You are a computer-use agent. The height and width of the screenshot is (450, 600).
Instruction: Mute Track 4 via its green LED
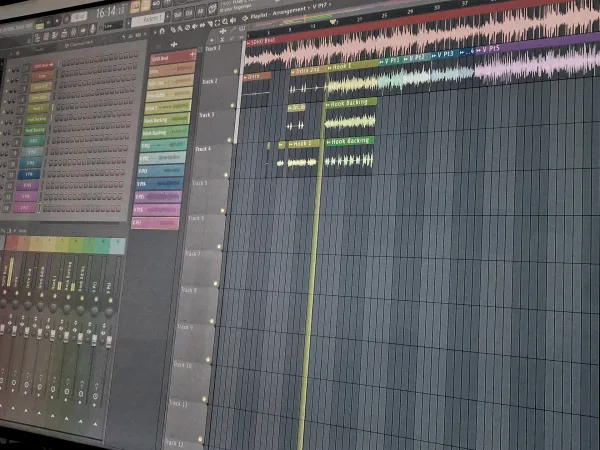pyautogui.click(x=226, y=175)
